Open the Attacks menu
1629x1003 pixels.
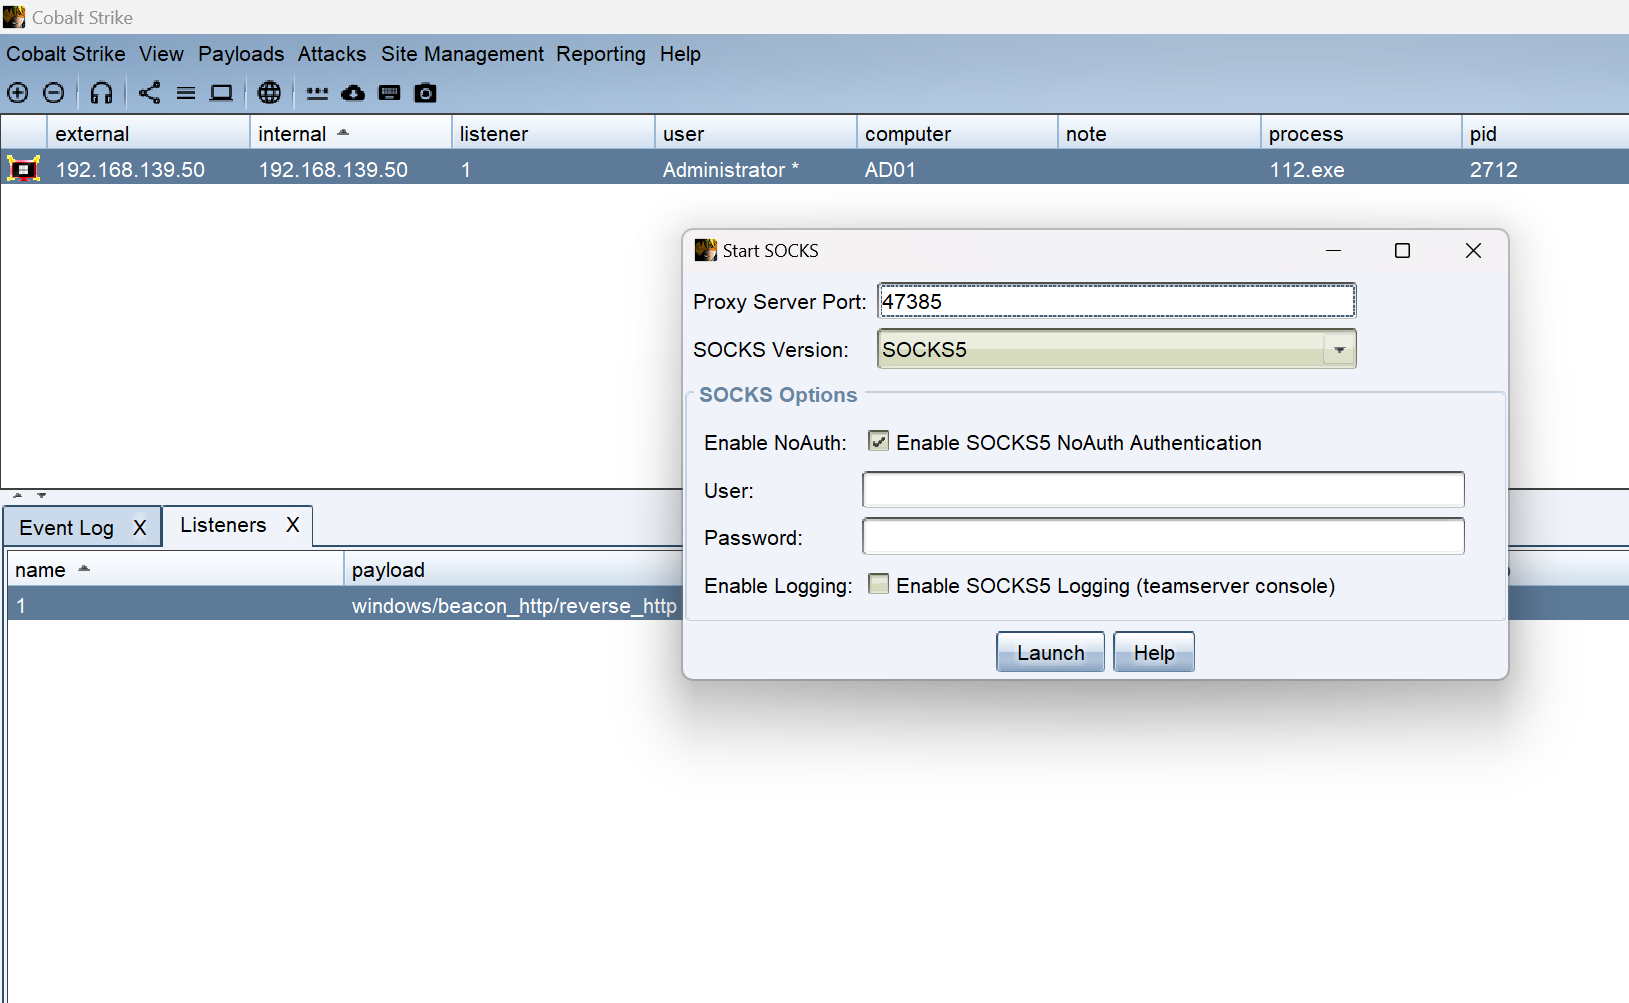click(x=332, y=54)
